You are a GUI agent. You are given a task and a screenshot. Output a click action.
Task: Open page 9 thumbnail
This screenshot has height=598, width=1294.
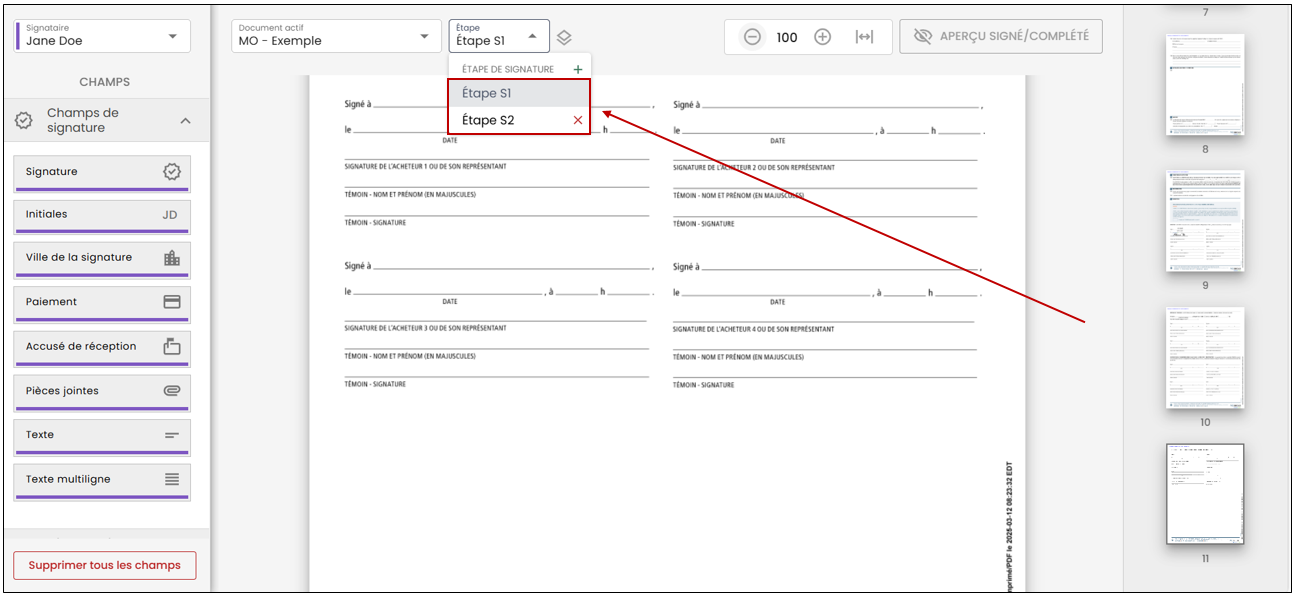coord(1205,222)
